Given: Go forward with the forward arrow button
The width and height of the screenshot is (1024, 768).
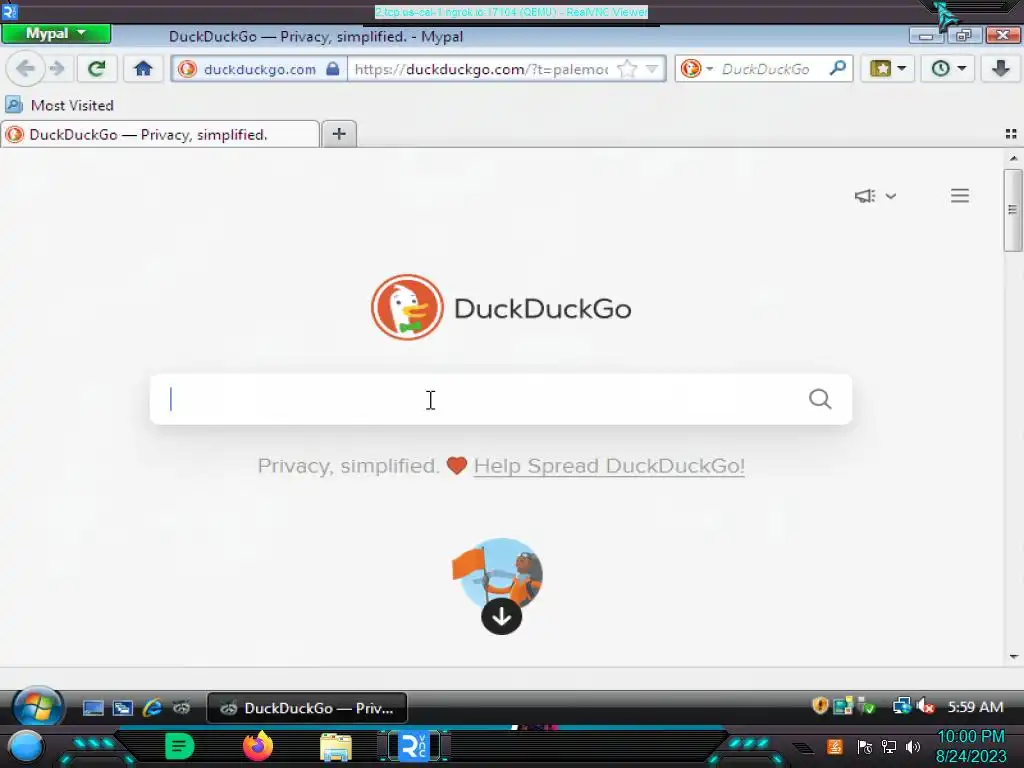Looking at the screenshot, I should tap(57, 69).
